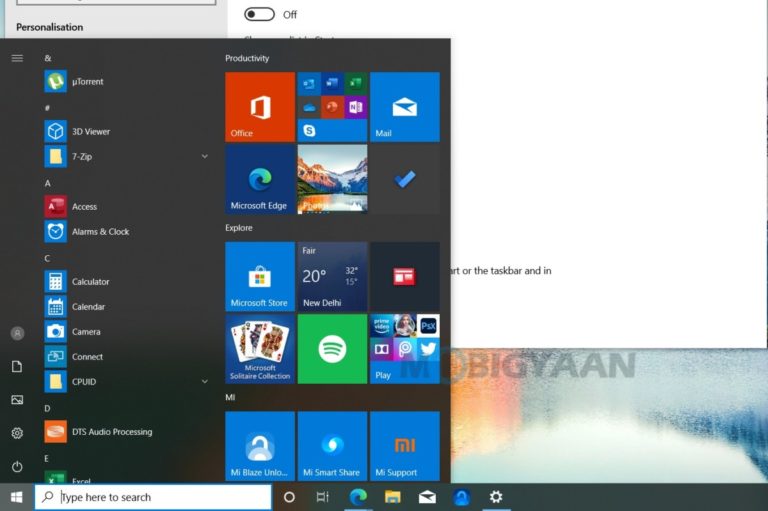Open the Play tile folder
Screen dimensions: 768x511
[x=405, y=349]
